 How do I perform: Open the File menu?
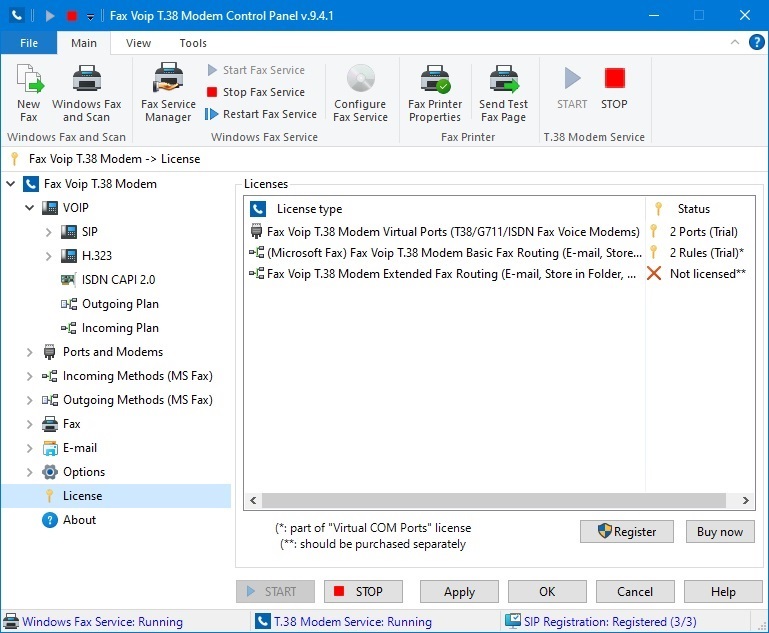click(29, 43)
